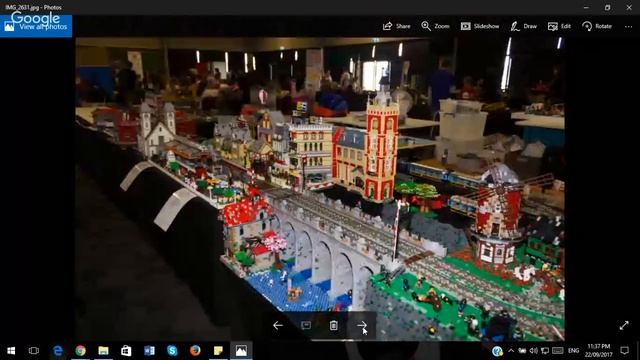Enter full screen with diagonal arrows icon

[624, 325]
